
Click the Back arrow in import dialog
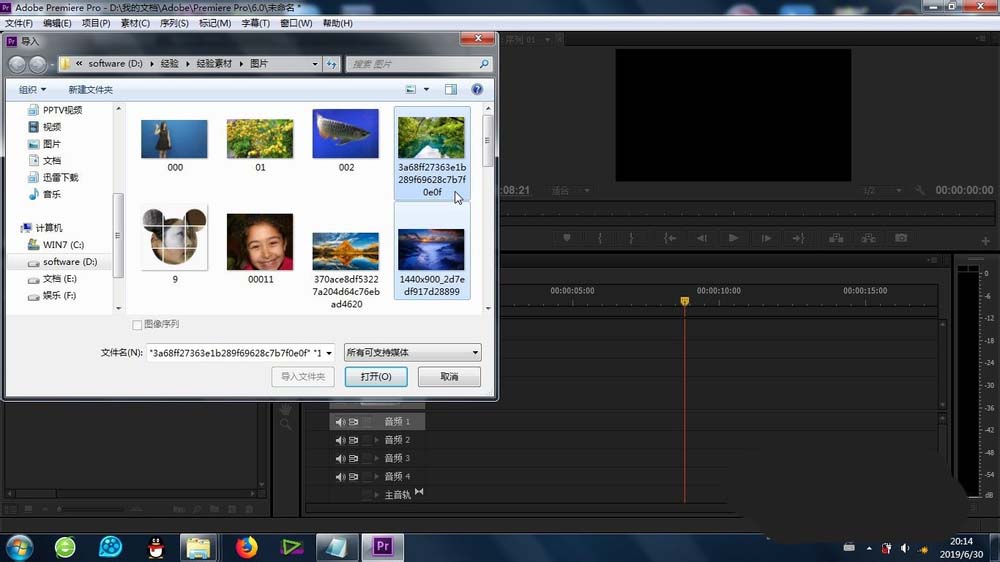tap(17, 64)
